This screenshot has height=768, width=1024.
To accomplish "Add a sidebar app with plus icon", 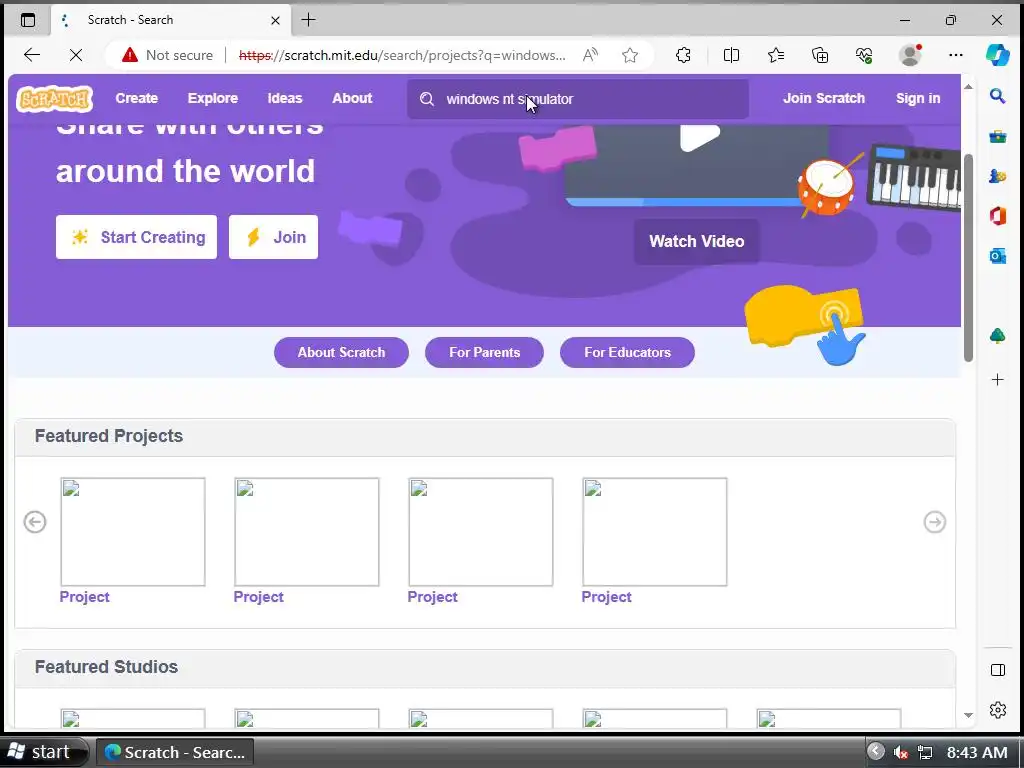I will pos(997,379).
